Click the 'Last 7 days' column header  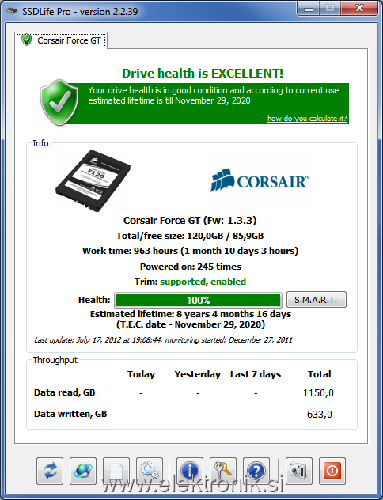(255, 374)
